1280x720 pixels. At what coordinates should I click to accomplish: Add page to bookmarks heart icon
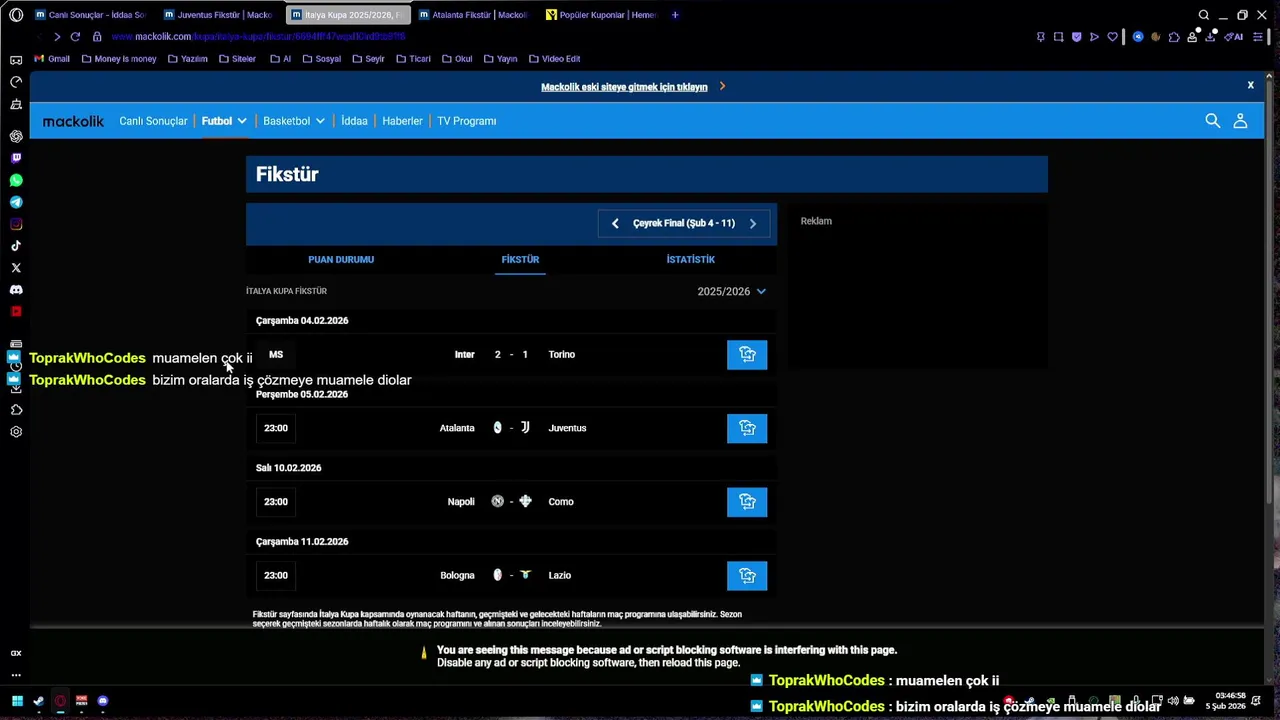point(1112,37)
